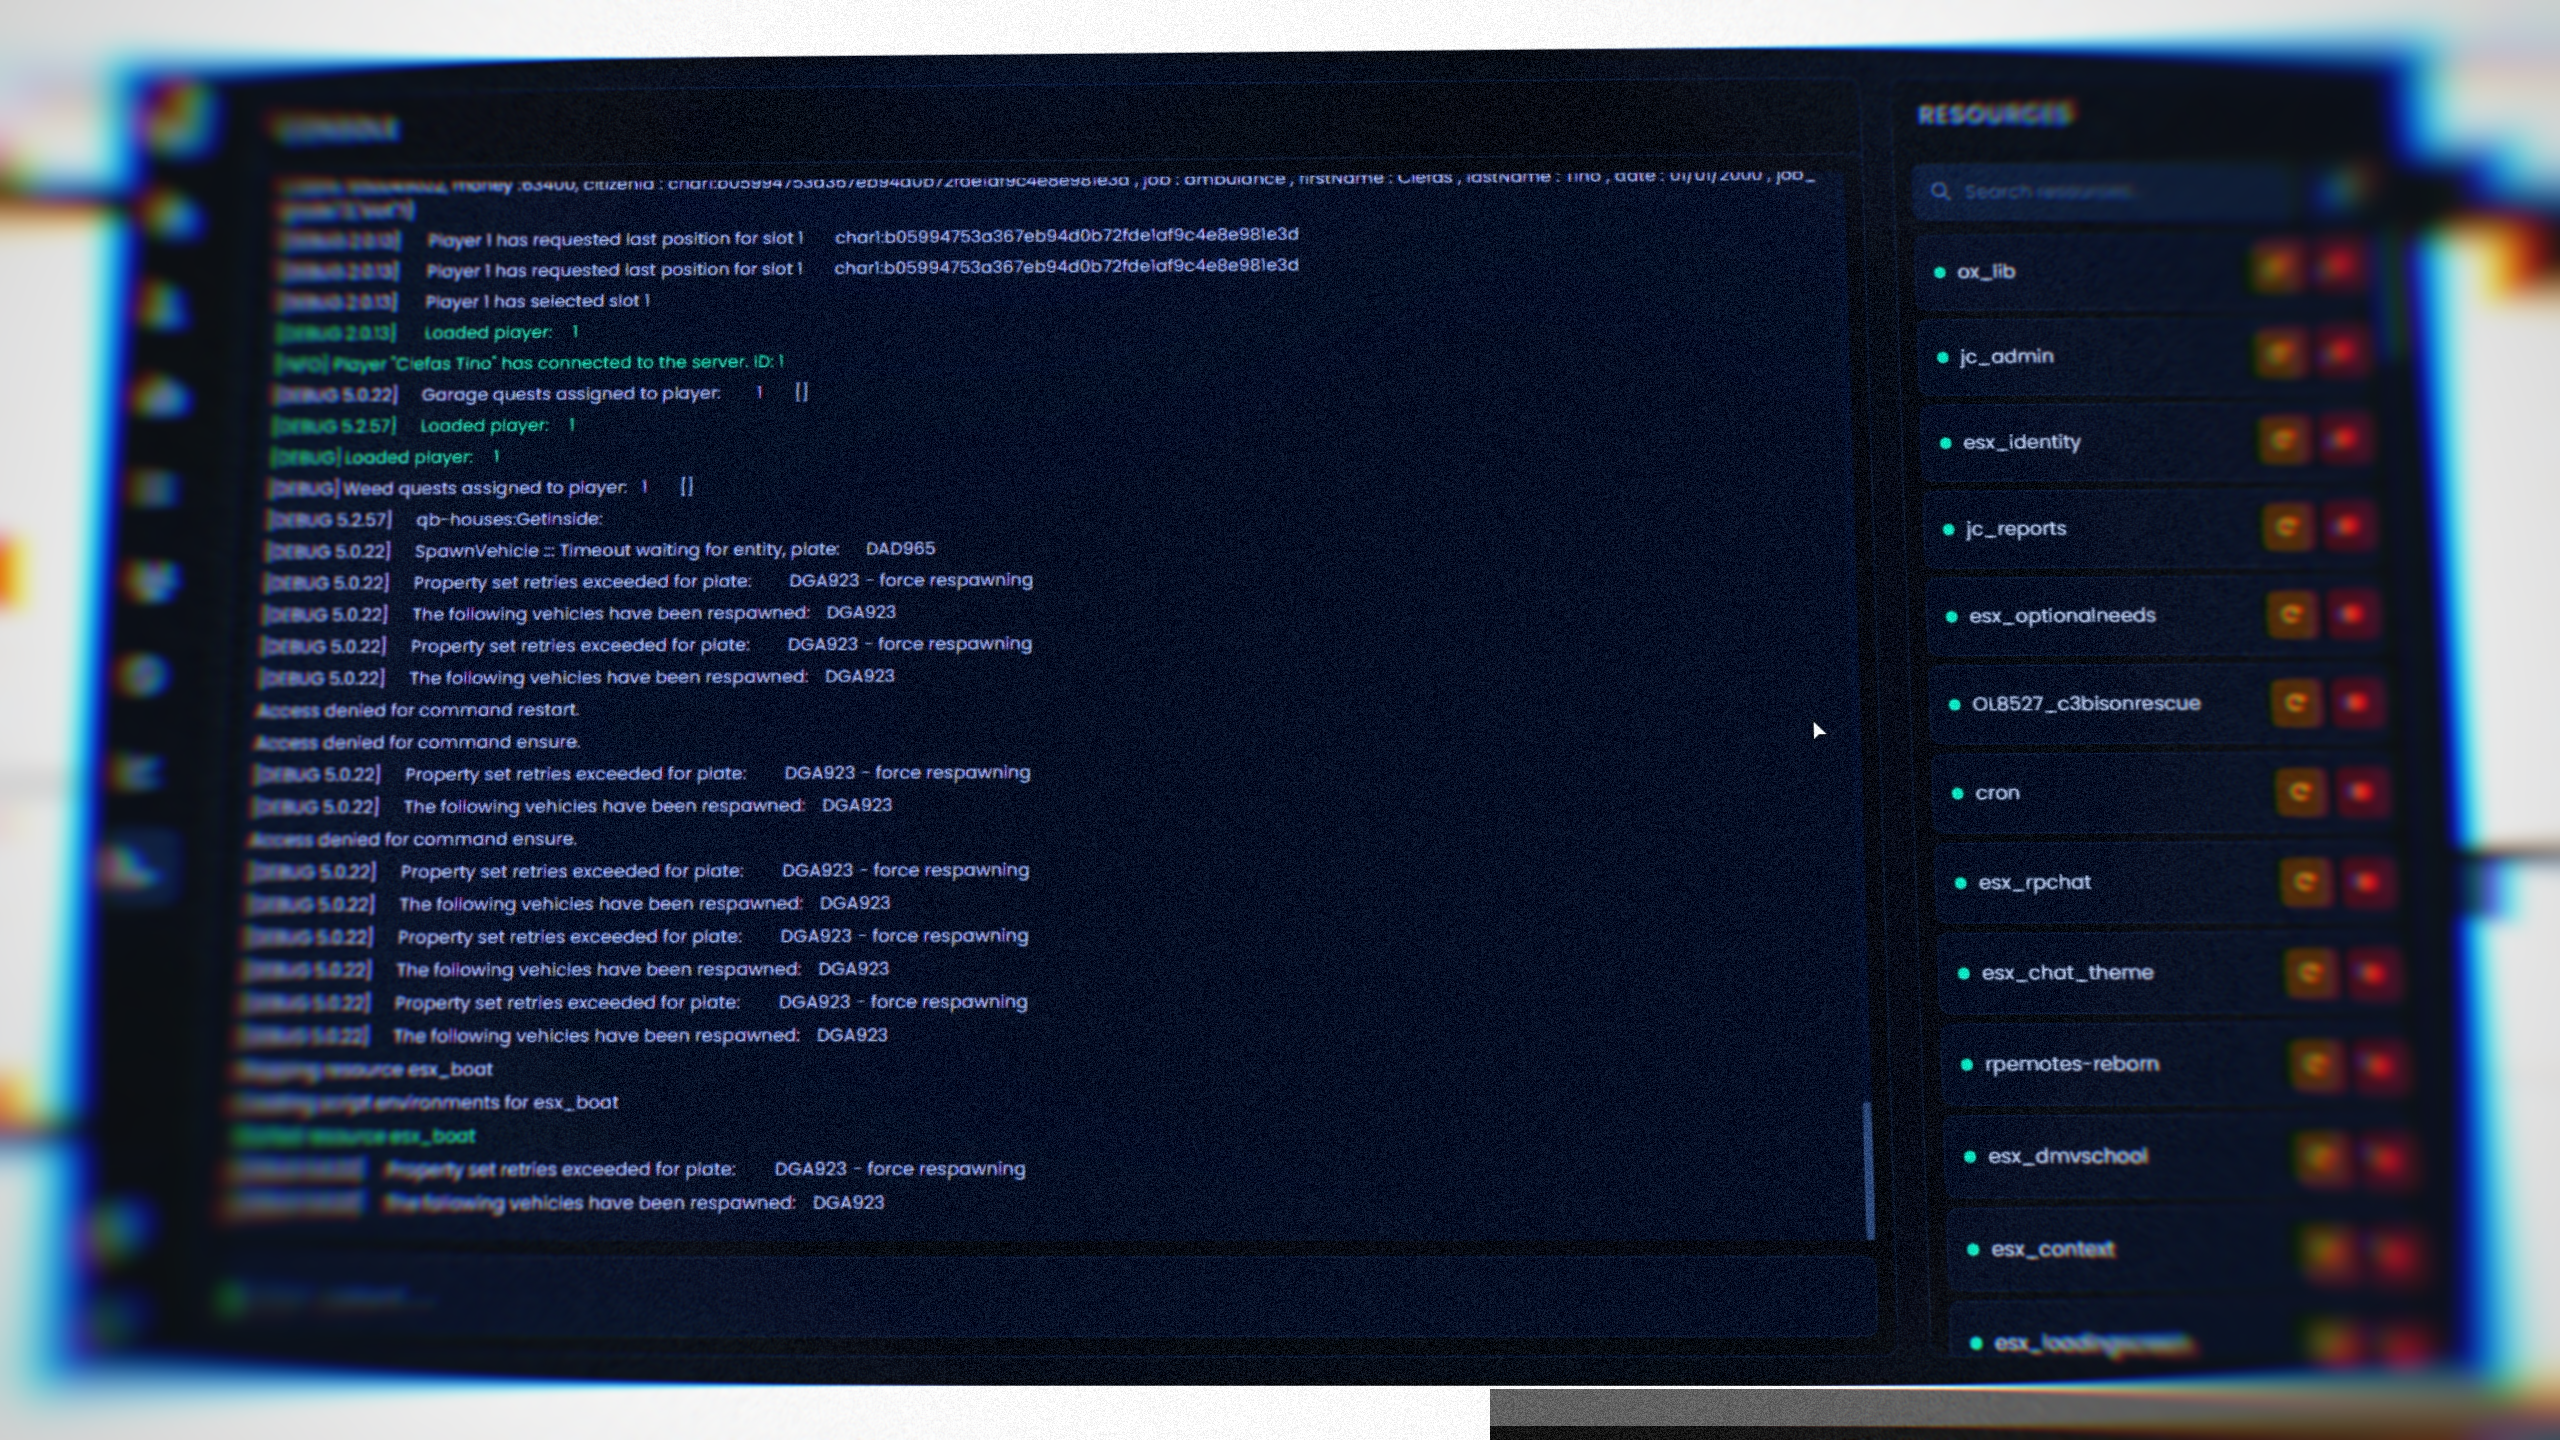Click plate value 'DAD965' in SpawnVehicle line
This screenshot has height=1440, width=2560.
(901, 549)
